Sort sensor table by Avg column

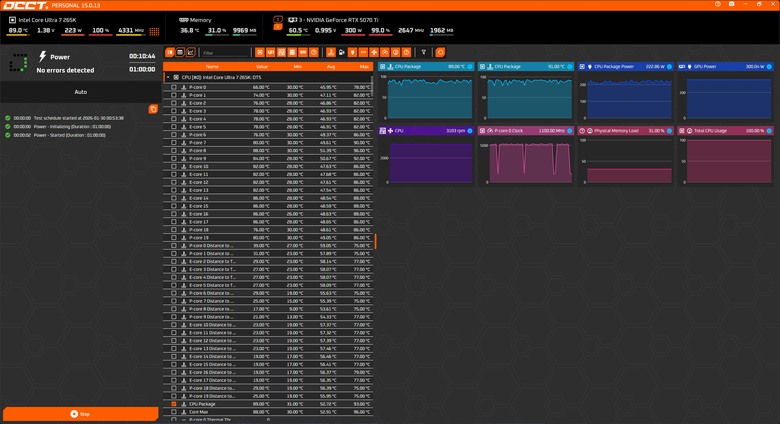[331, 67]
